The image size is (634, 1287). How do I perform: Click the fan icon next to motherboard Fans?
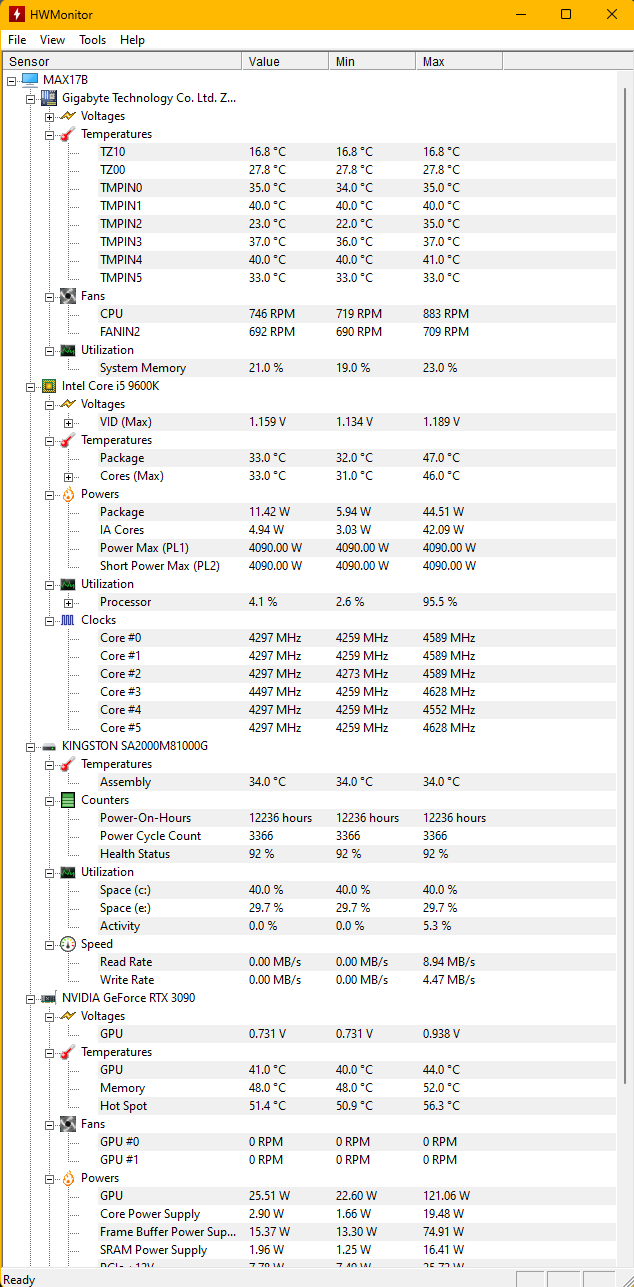coord(67,296)
